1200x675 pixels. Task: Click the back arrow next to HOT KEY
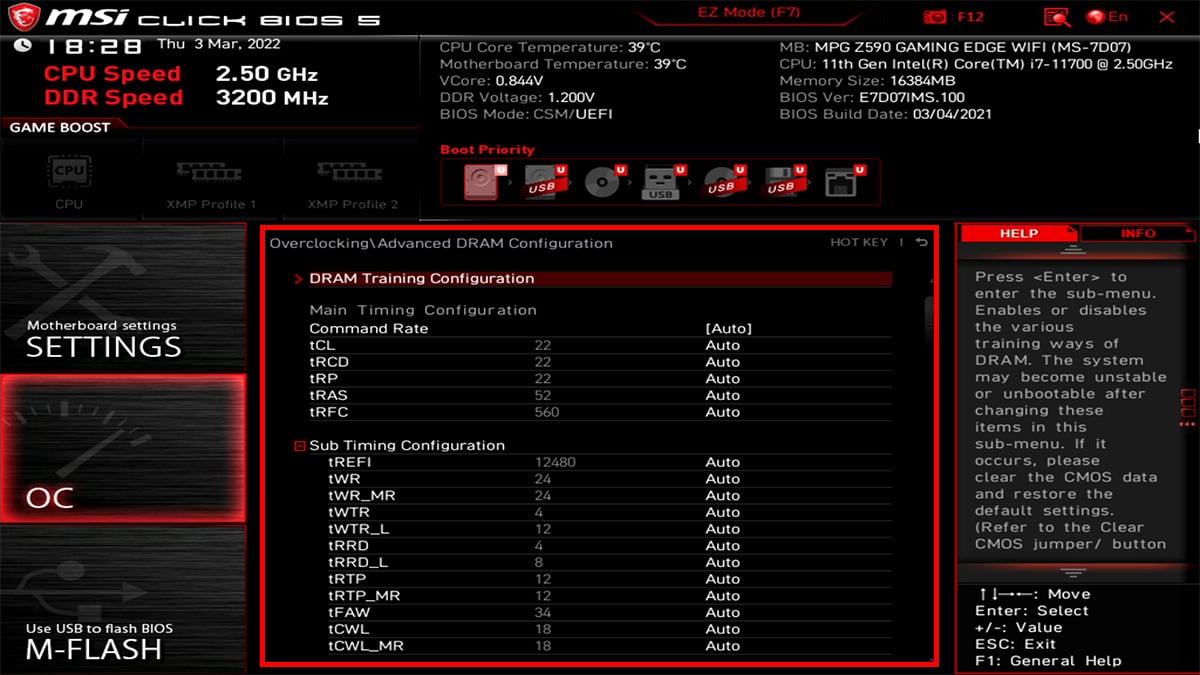[x=921, y=243]
